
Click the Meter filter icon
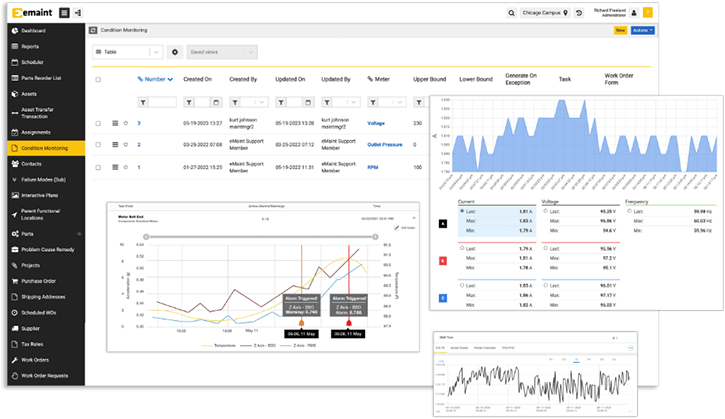pos(373,102)
